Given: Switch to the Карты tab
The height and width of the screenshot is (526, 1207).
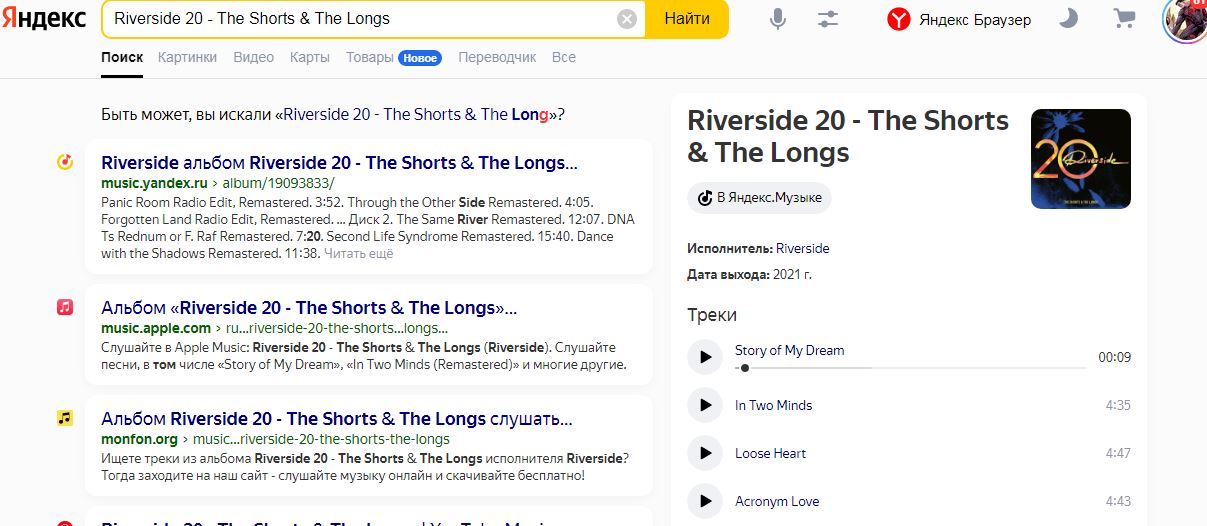Looking at the screenshot, I should point(310,57).
